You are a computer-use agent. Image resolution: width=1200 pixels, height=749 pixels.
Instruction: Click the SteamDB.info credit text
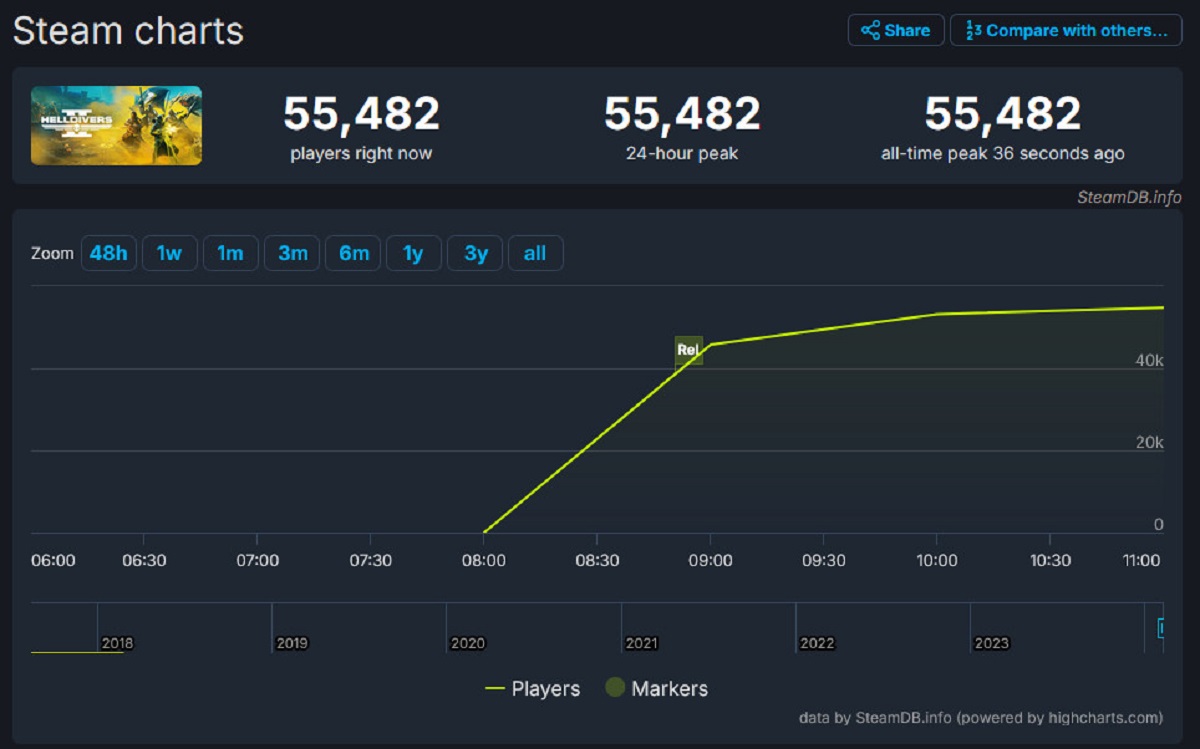tap(1129, 197)
